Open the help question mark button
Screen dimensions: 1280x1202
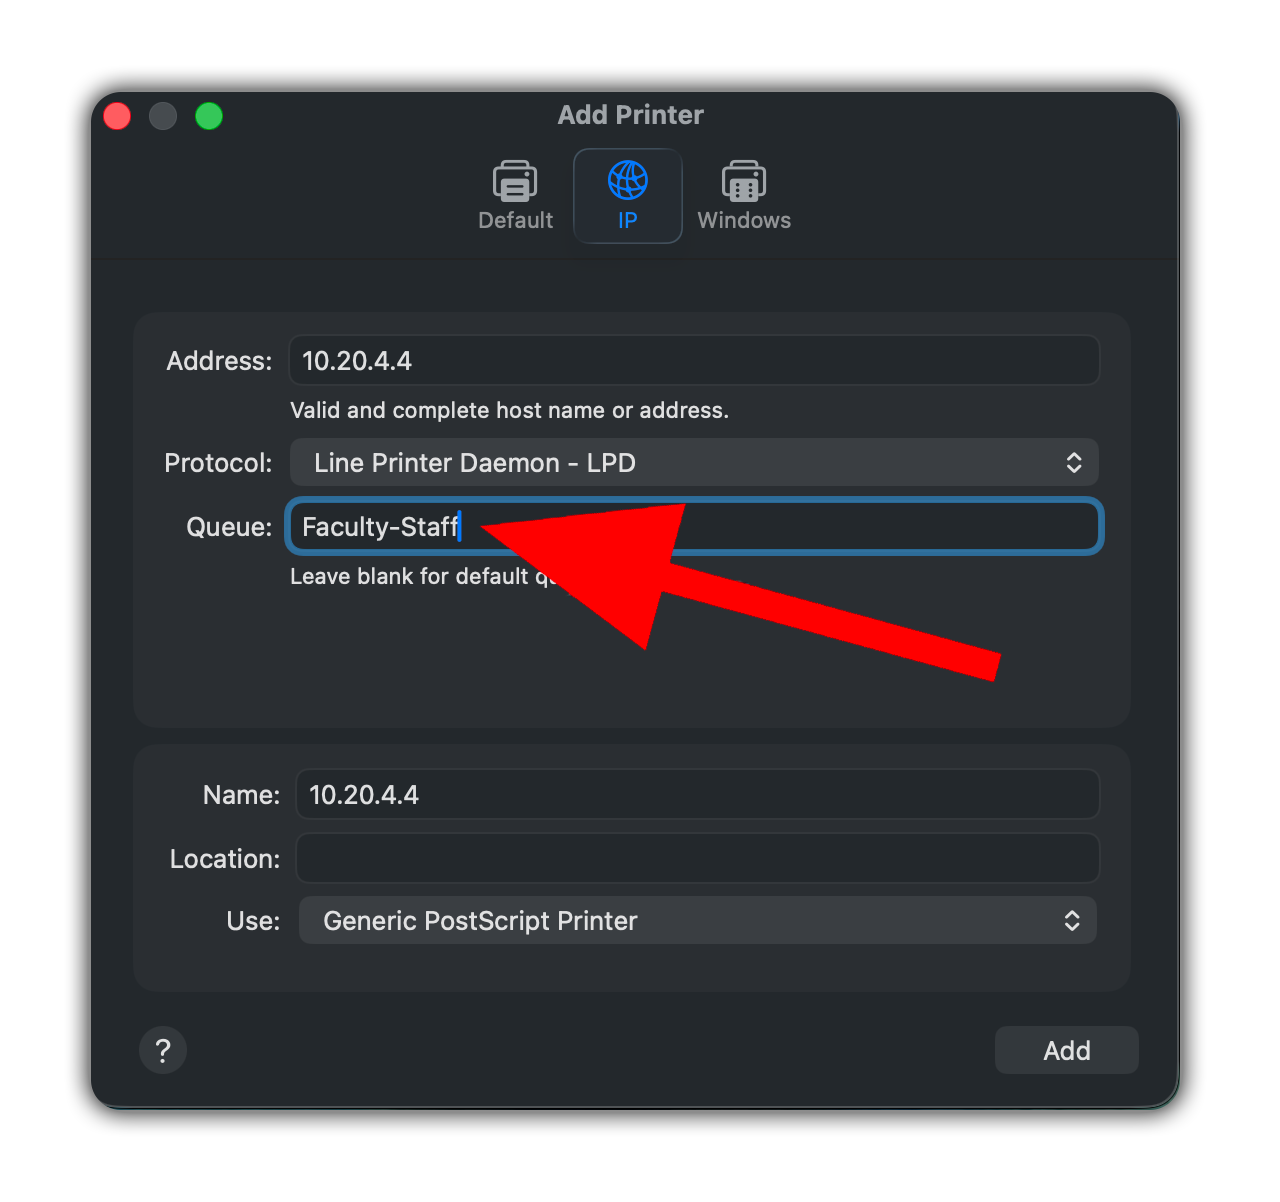163,1050
